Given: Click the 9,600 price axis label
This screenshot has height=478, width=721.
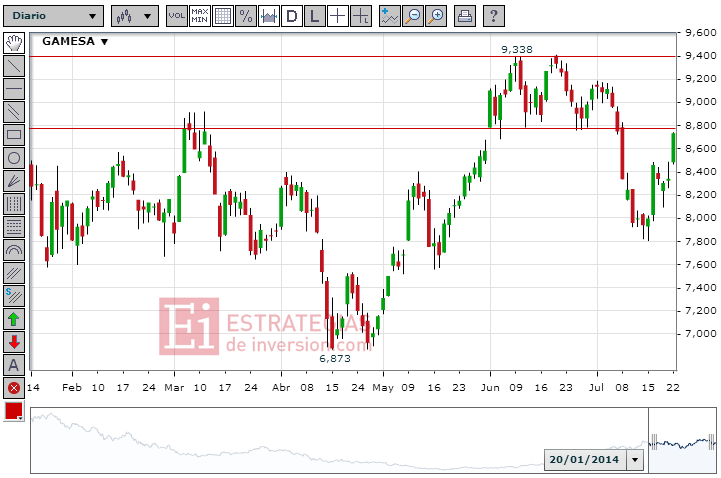Looking at the screenshot, I should 700,33.
